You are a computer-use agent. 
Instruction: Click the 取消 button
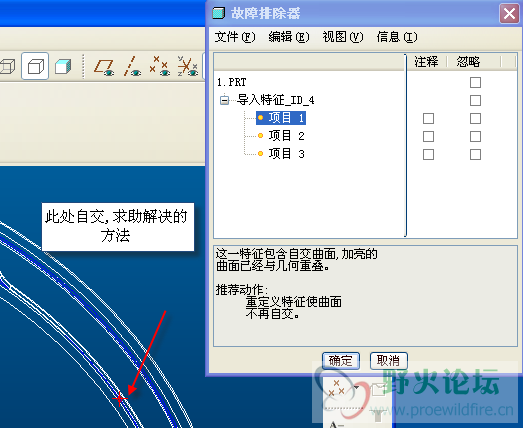pos(389,361)
